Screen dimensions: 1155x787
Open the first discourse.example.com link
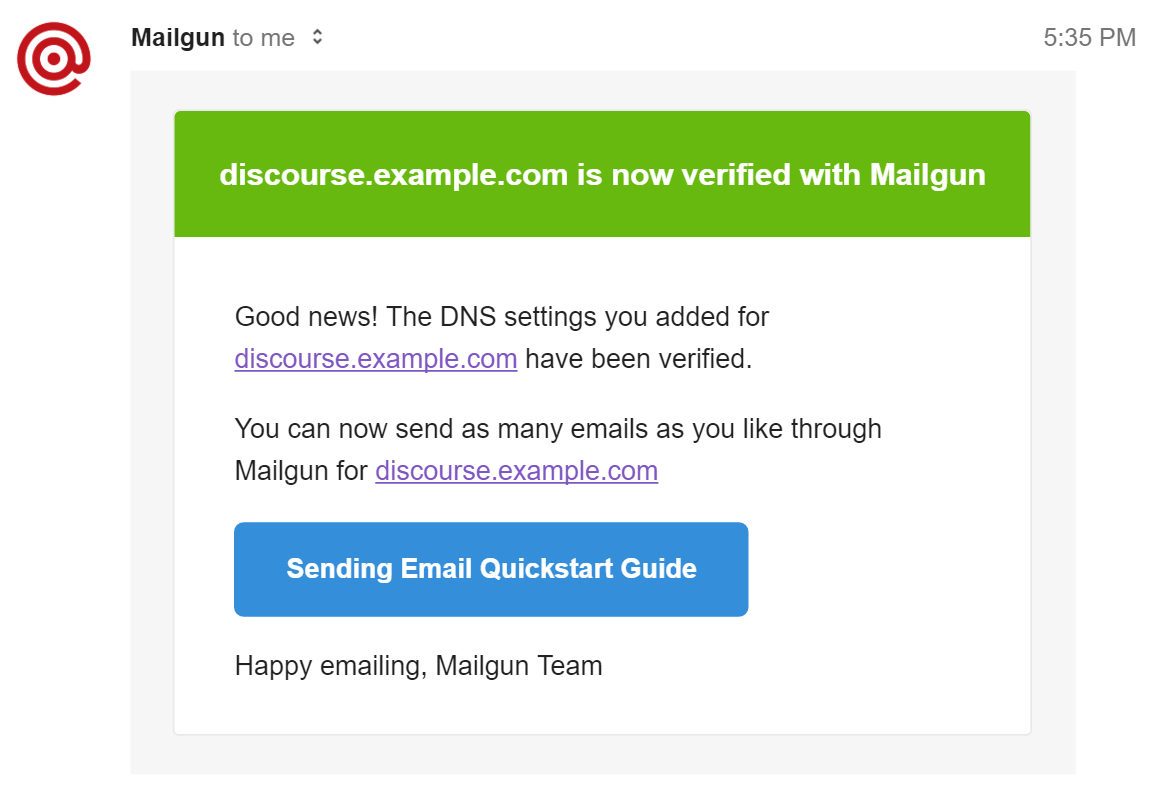click(x=375, y=358)
